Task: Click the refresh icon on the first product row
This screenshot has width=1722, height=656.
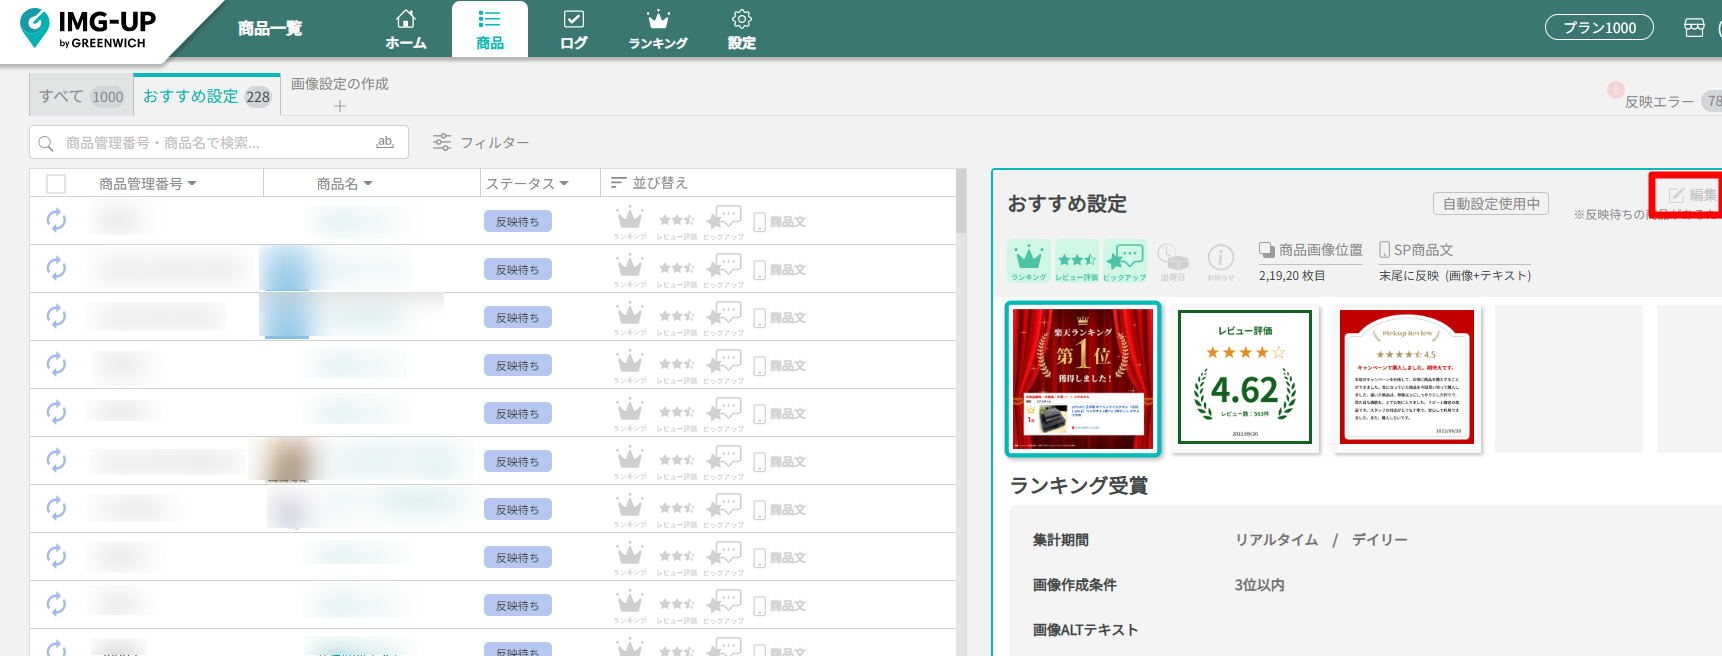Action: pos(56,220)
